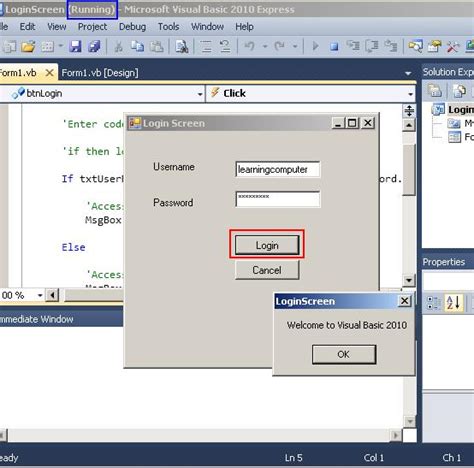This screenshot has height=468, width=474.
Task: Click the Immediate Window scroll-down arrow
Action: tap(410, 422)
